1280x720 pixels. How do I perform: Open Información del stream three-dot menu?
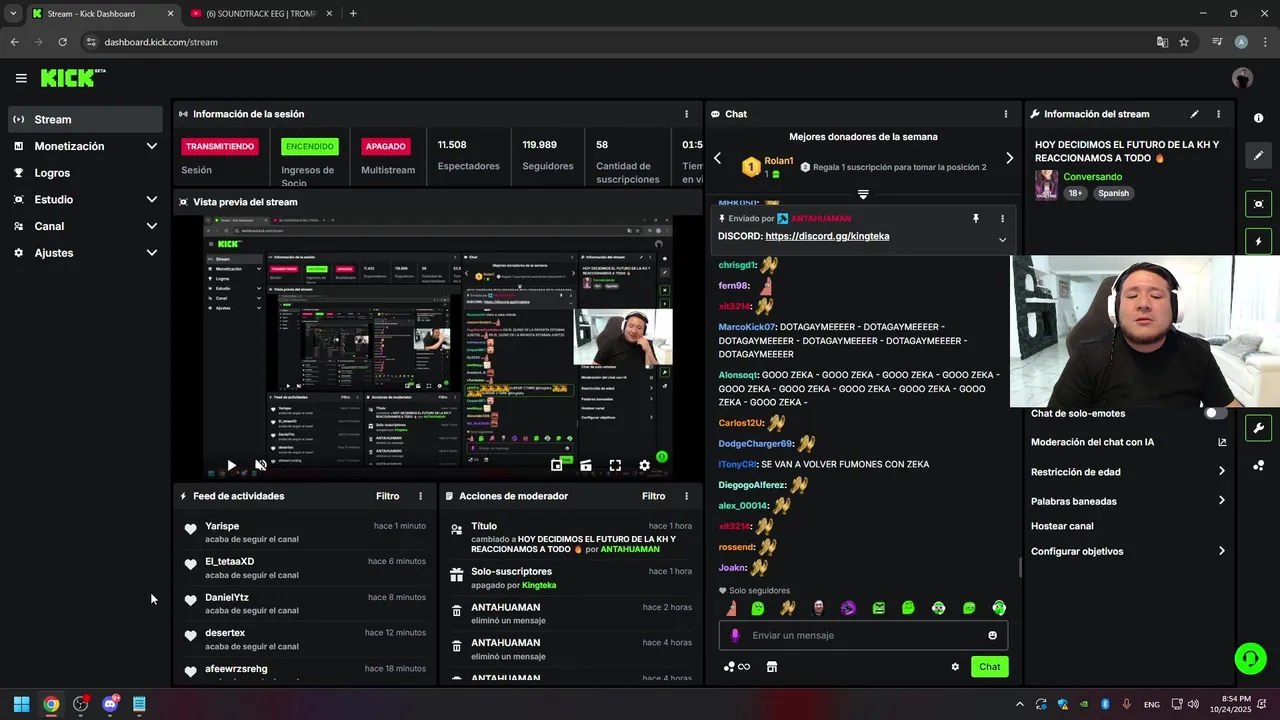pyautogui.click(x=1218, y=114)
